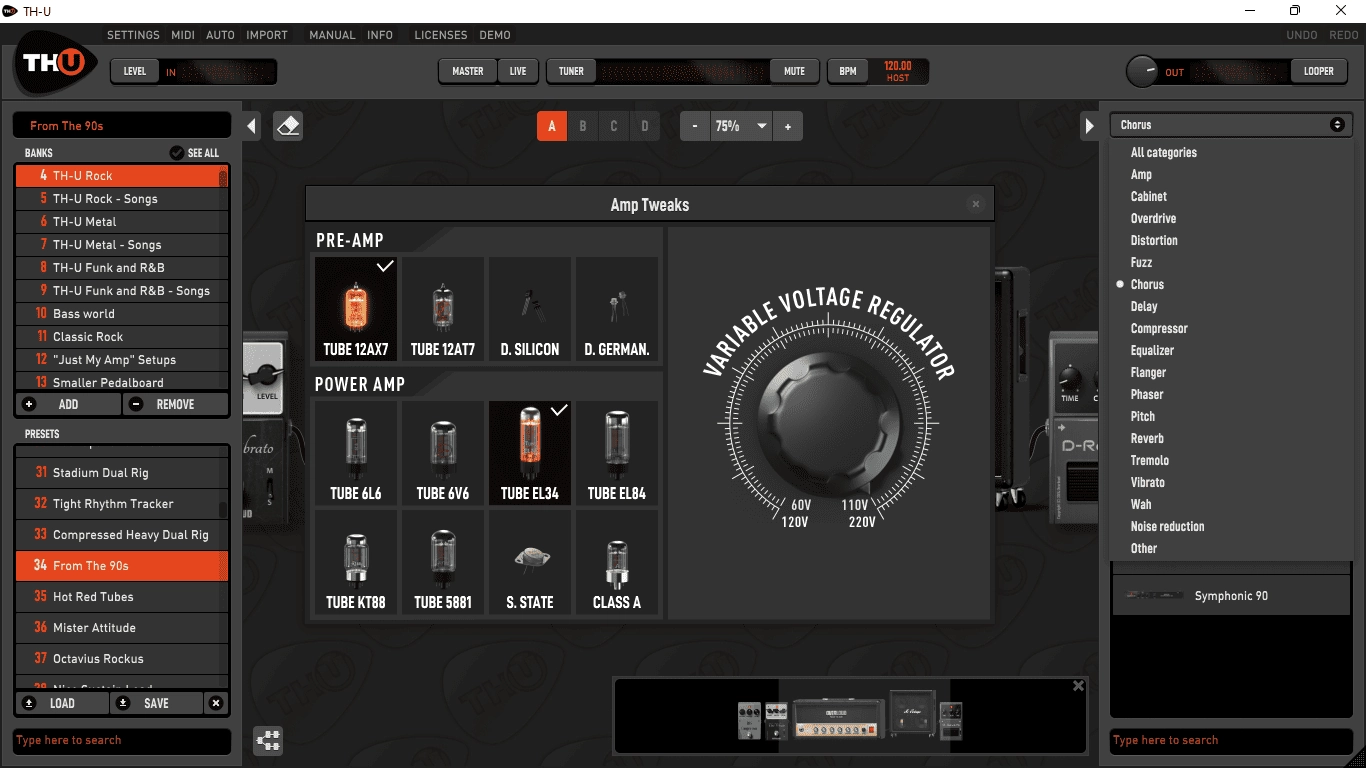Select the TUBE 6L6 power amp
Image resolution: width=1366 pixels, height=768 pixels.
356,453
